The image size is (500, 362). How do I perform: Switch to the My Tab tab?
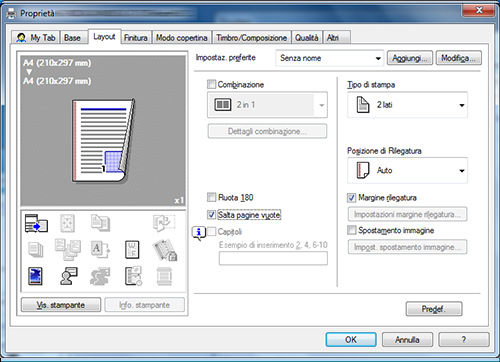pyautogui.click(x=35, y=38)
